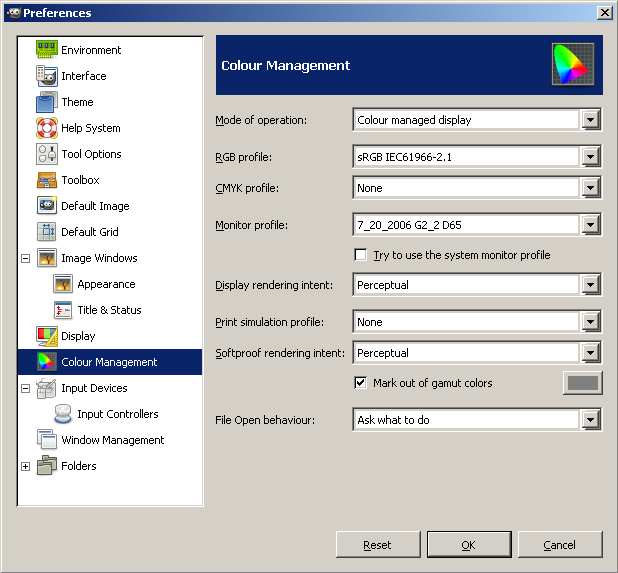Screen dimensions: 618x573
Task: Select Default Image in the list
Action: click(95, 206)
